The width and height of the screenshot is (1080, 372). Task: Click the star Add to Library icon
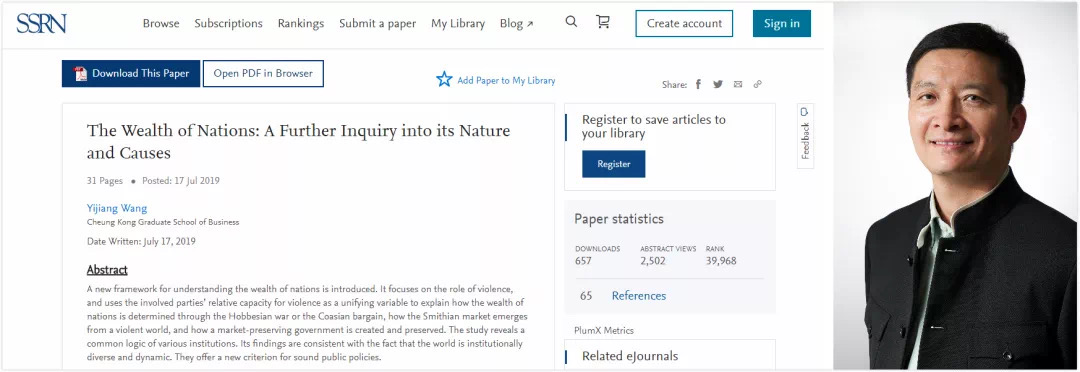click(x=444, y=79)
